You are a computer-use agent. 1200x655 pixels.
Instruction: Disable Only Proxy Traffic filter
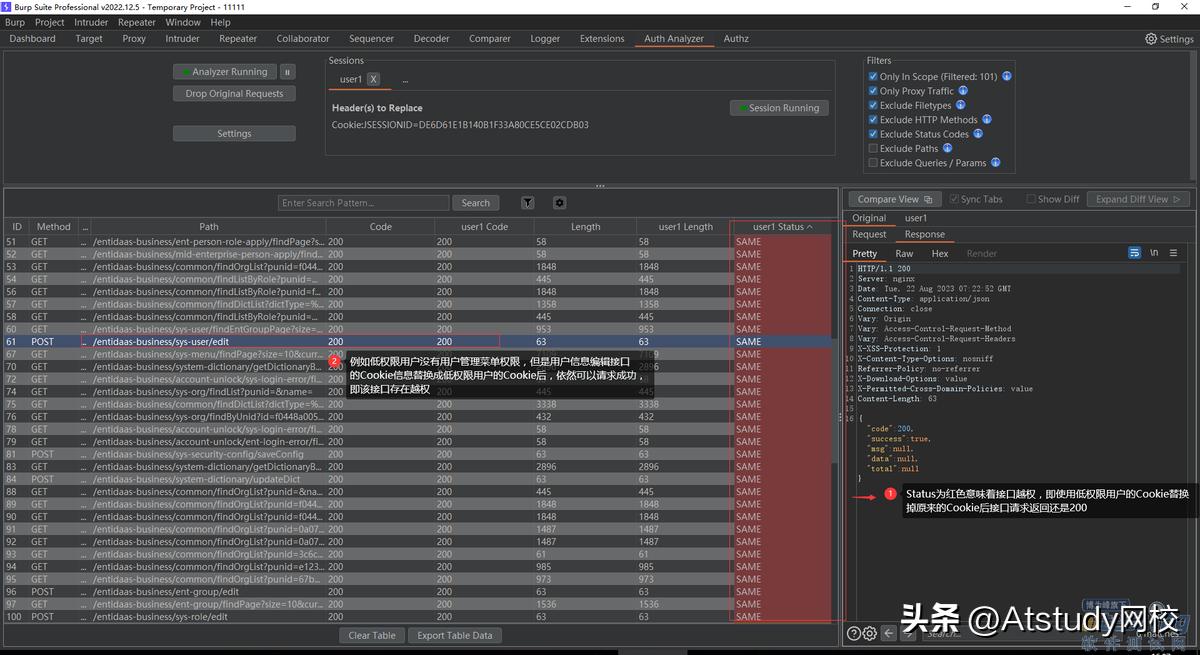tap(873, 90)
